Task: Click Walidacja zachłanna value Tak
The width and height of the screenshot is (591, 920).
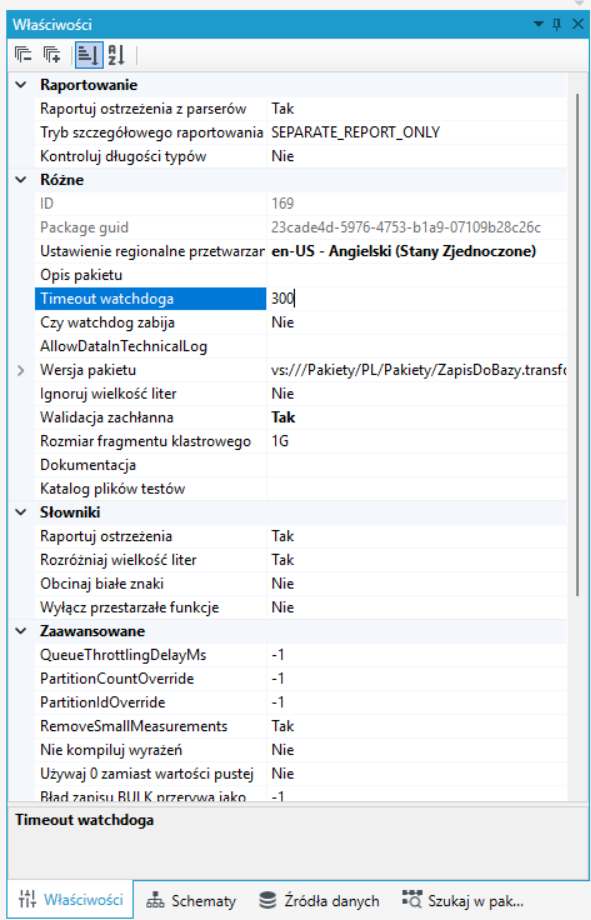Action: point(283,418)
